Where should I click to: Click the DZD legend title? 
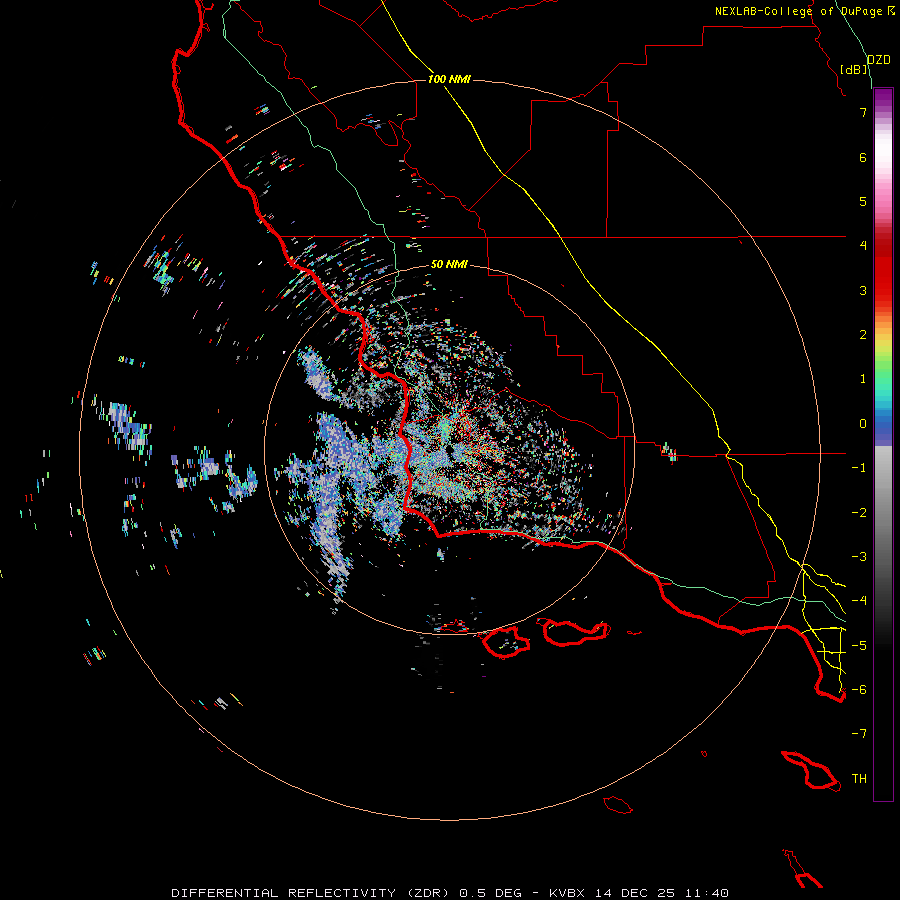[879, 60]
